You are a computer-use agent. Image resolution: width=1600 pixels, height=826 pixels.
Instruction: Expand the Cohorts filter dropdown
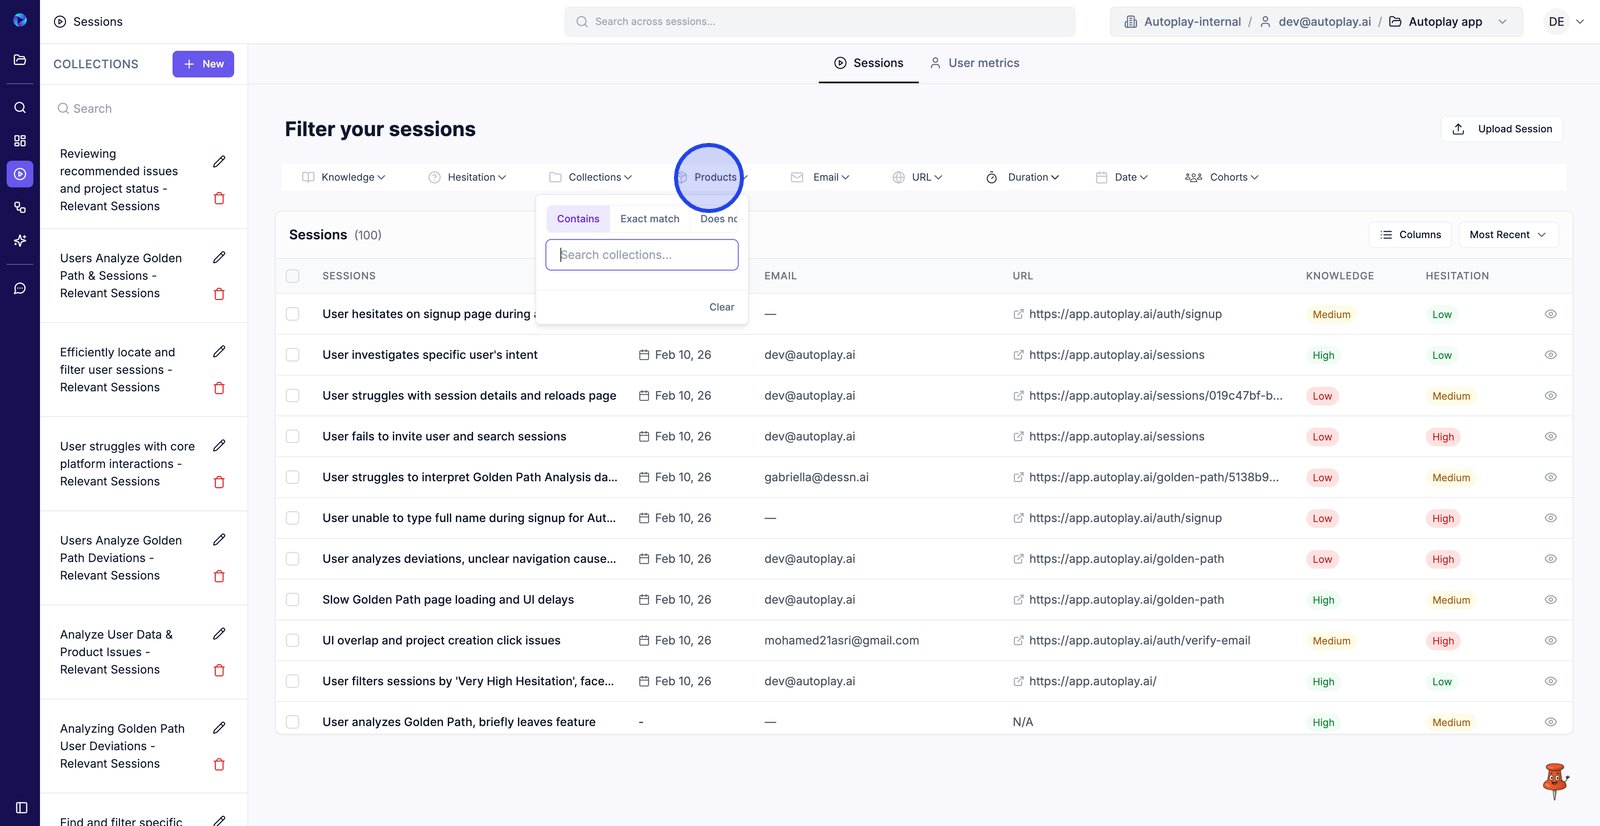(1221, 177)
